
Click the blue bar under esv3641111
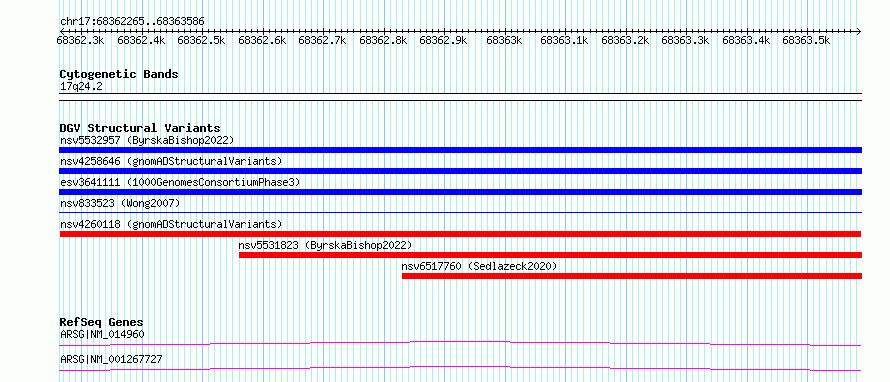click(x=460, y=192)
